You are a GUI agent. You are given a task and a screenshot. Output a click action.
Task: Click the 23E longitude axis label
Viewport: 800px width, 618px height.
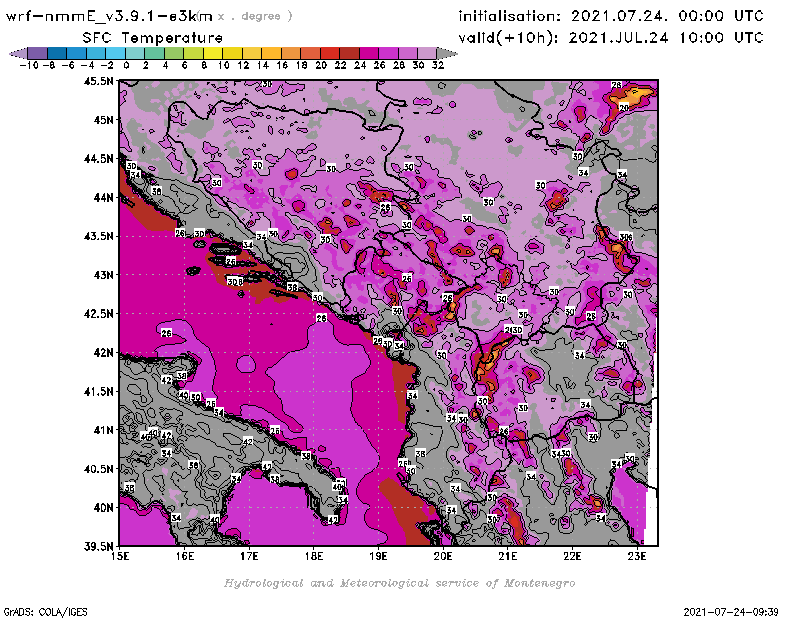click(637, 556)
